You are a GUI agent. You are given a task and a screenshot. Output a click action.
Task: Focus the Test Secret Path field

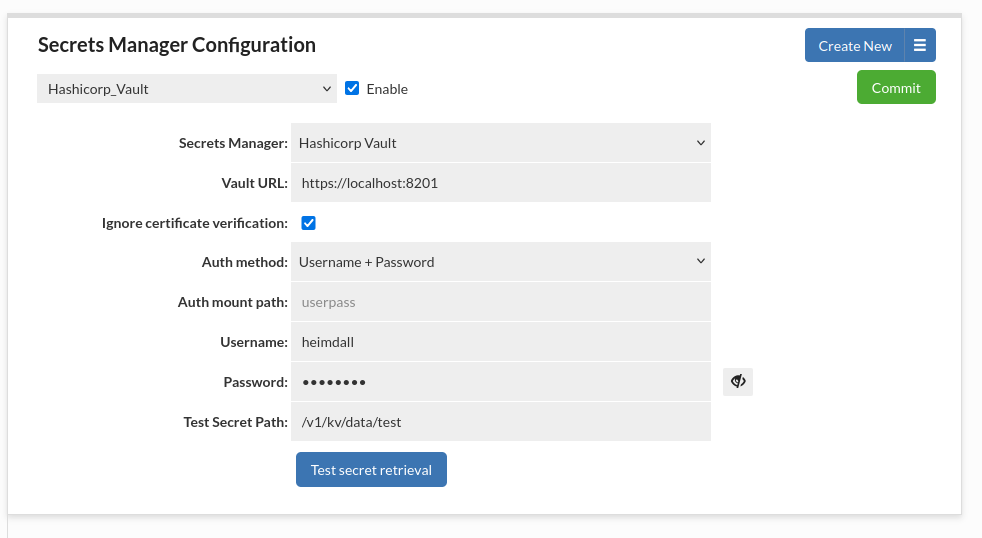tap(500, 422)
